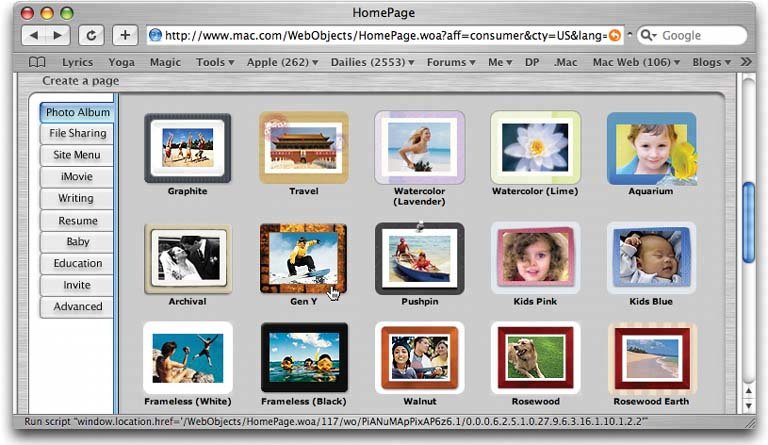The image size is (768, 445).
Task: Open the Lyrics bookmark
Action: pyautogui.click(x=77, y=62)
